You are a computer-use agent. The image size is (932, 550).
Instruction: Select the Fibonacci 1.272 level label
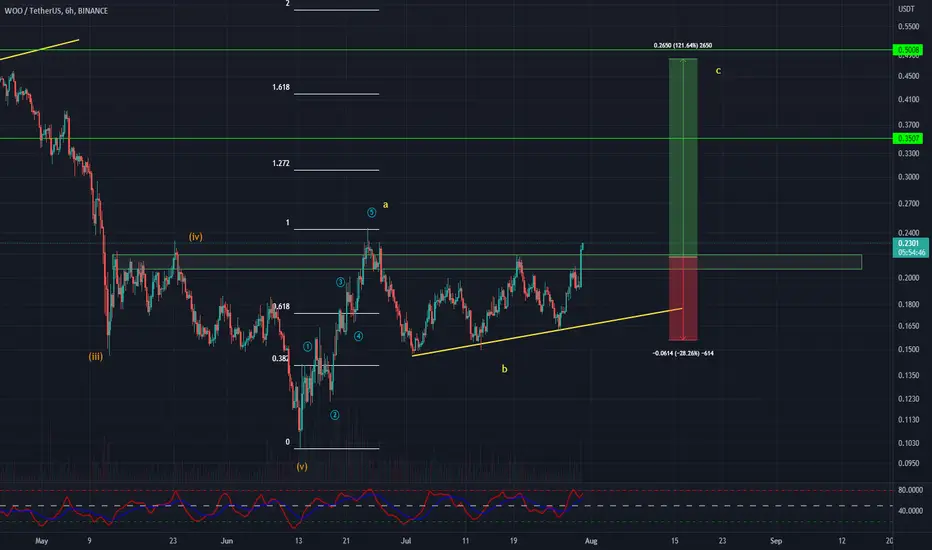pos(281,163)
